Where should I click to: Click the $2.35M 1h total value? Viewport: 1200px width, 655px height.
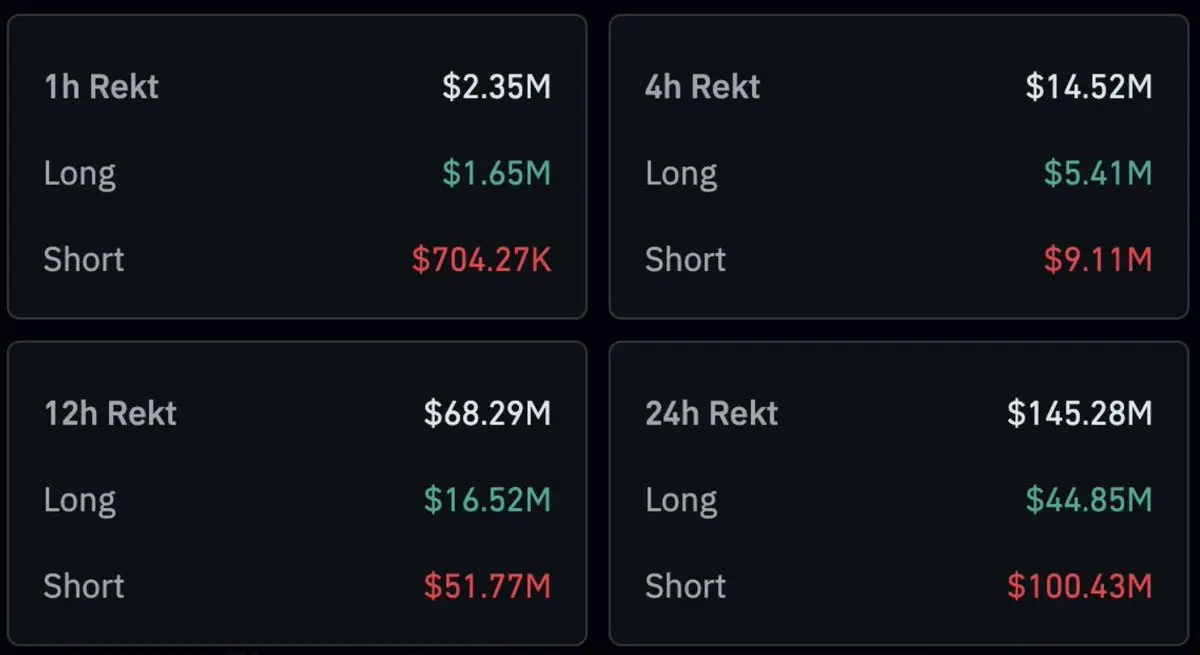click(x=496, y=87)
